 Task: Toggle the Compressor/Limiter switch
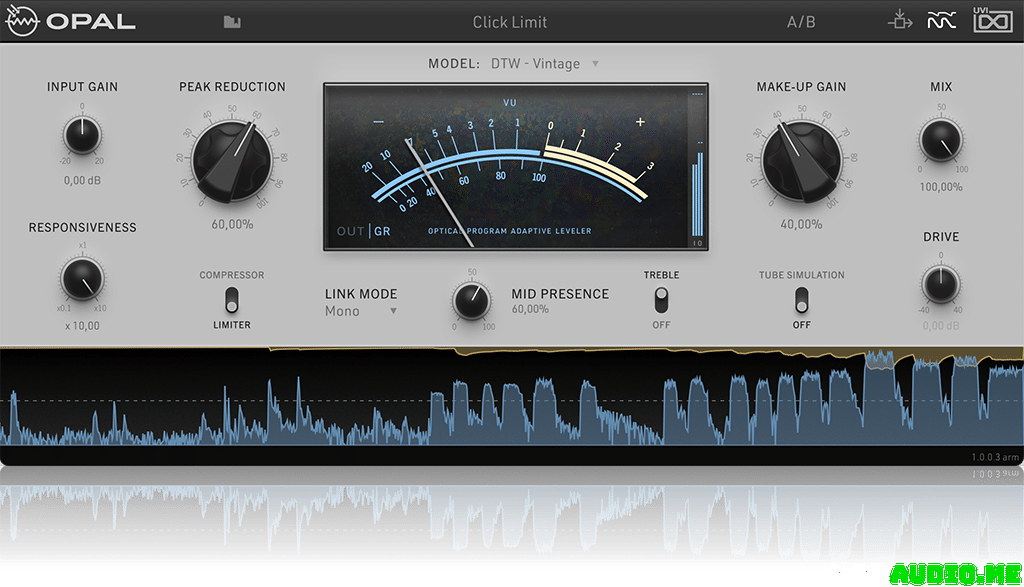click(232, 300)
